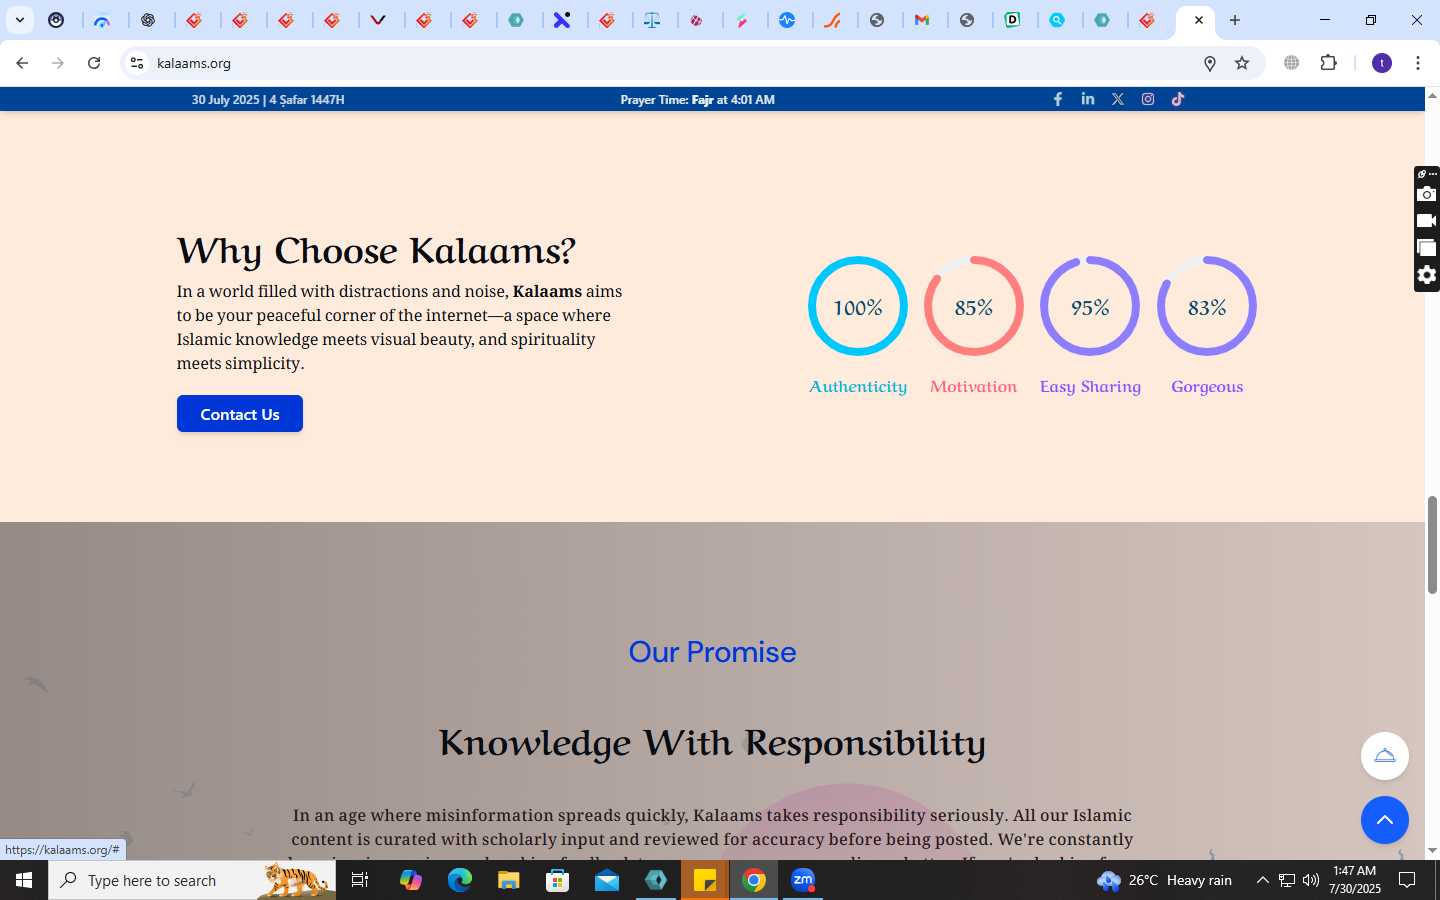Click the 85% Motivation progress circle
The height and width of the screenshot is (900, 1440).
973,306
